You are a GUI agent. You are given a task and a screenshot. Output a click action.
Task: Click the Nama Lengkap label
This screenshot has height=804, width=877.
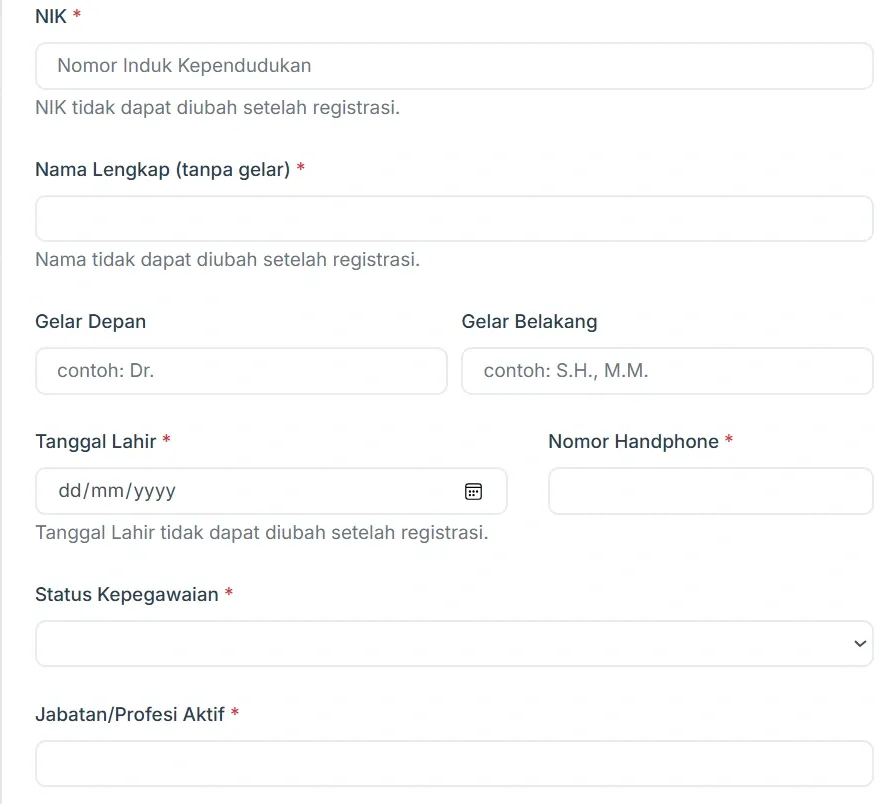tap(160, 169)
